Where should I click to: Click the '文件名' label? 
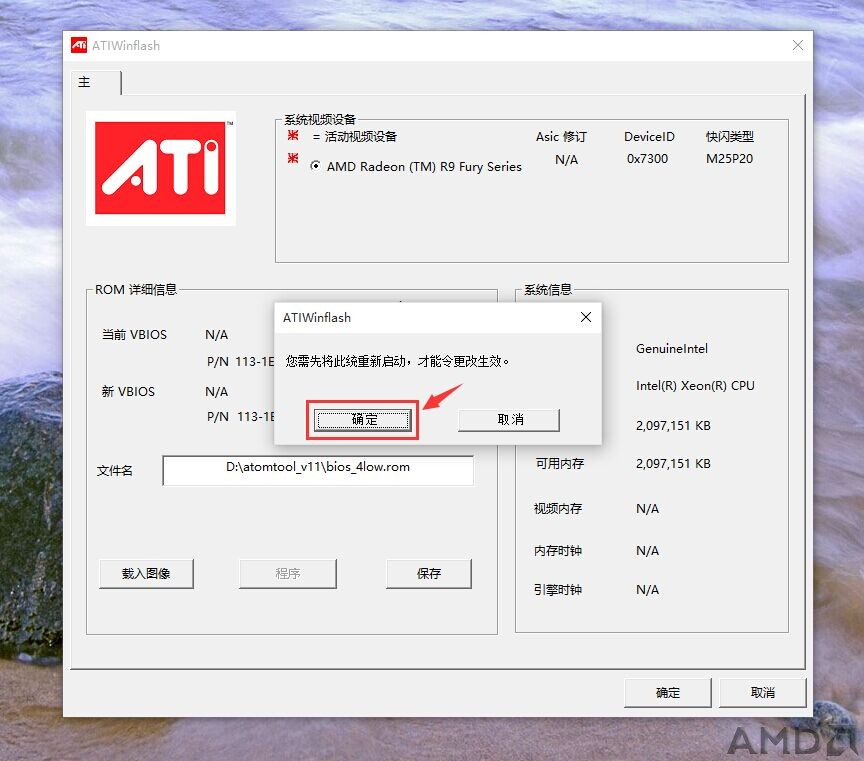pyautogui.click(x=115, y=471)
